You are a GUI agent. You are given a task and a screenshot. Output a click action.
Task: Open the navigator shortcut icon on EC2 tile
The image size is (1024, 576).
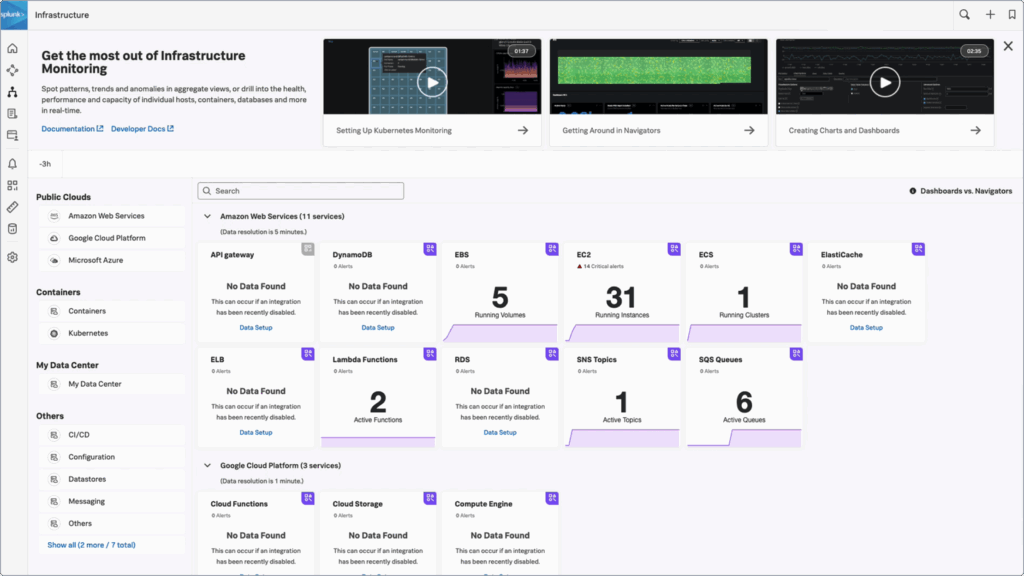tap(674, 249)
